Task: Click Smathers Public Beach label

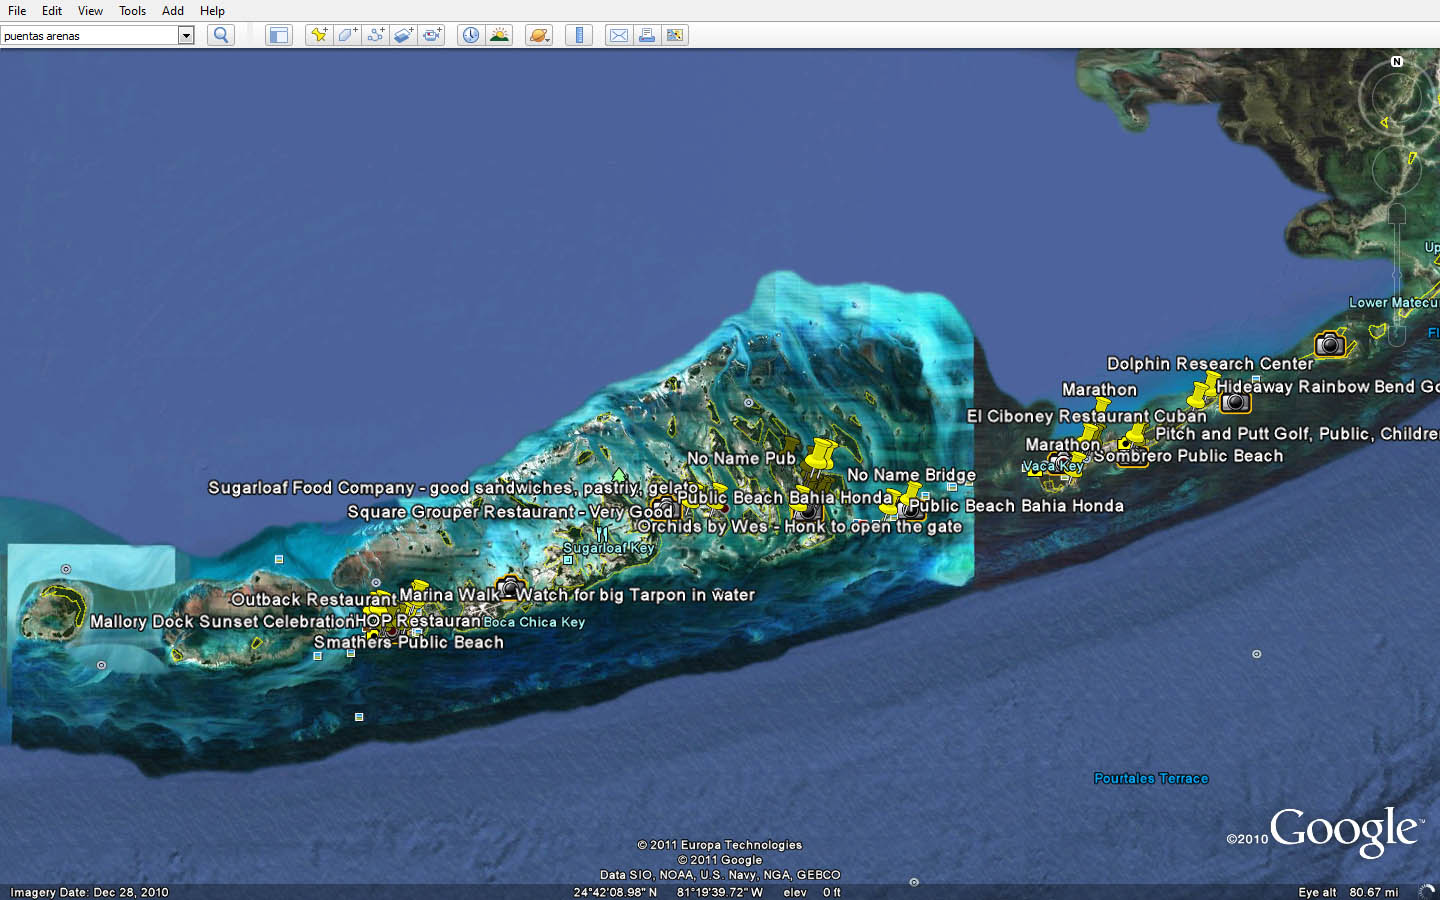Action: 409,642
